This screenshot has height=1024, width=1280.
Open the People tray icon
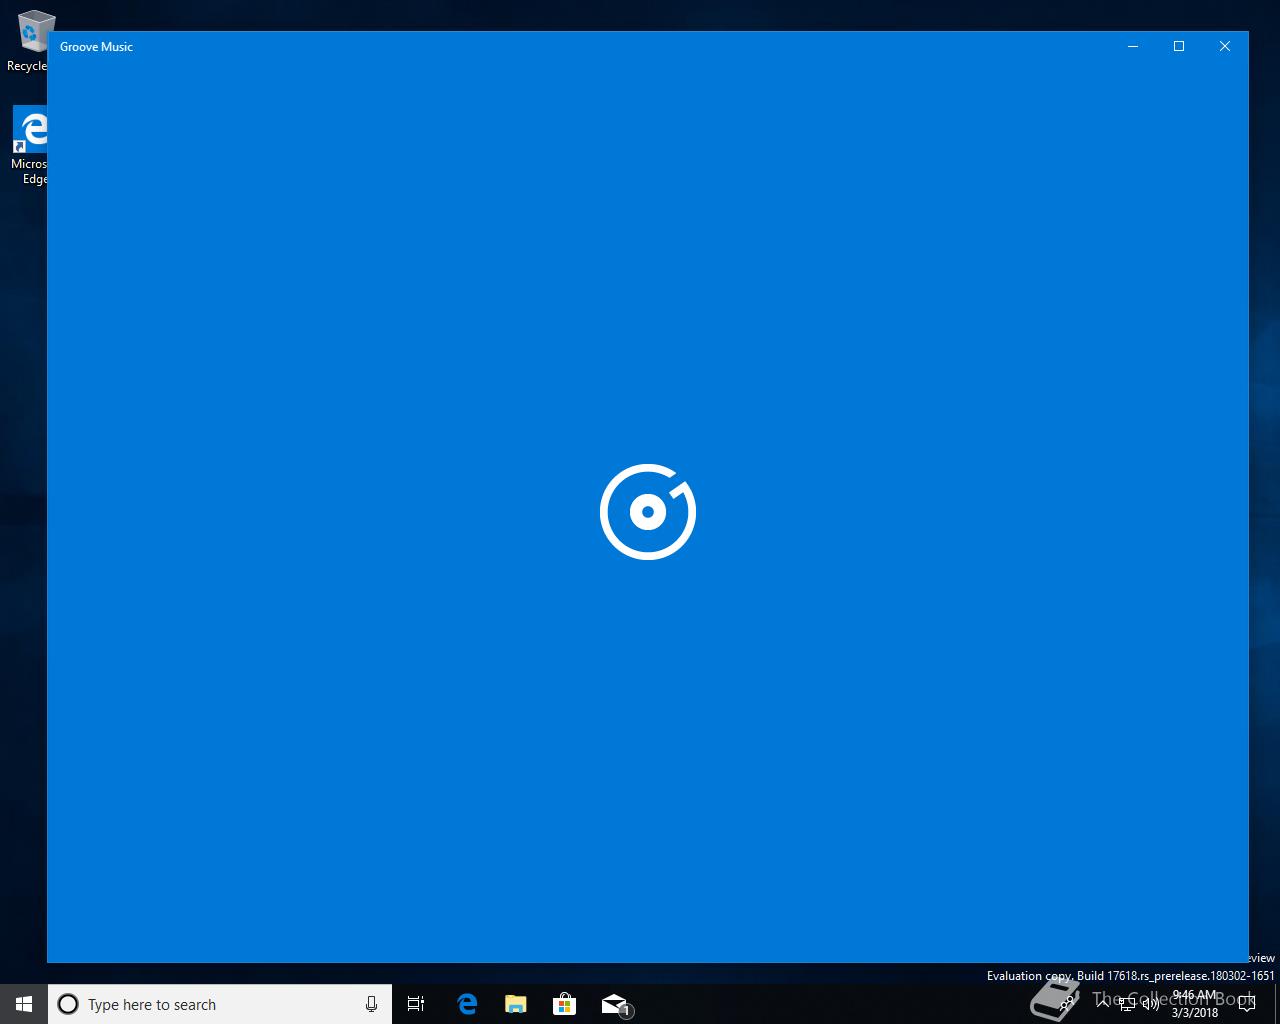(x=1067, y=1002)
